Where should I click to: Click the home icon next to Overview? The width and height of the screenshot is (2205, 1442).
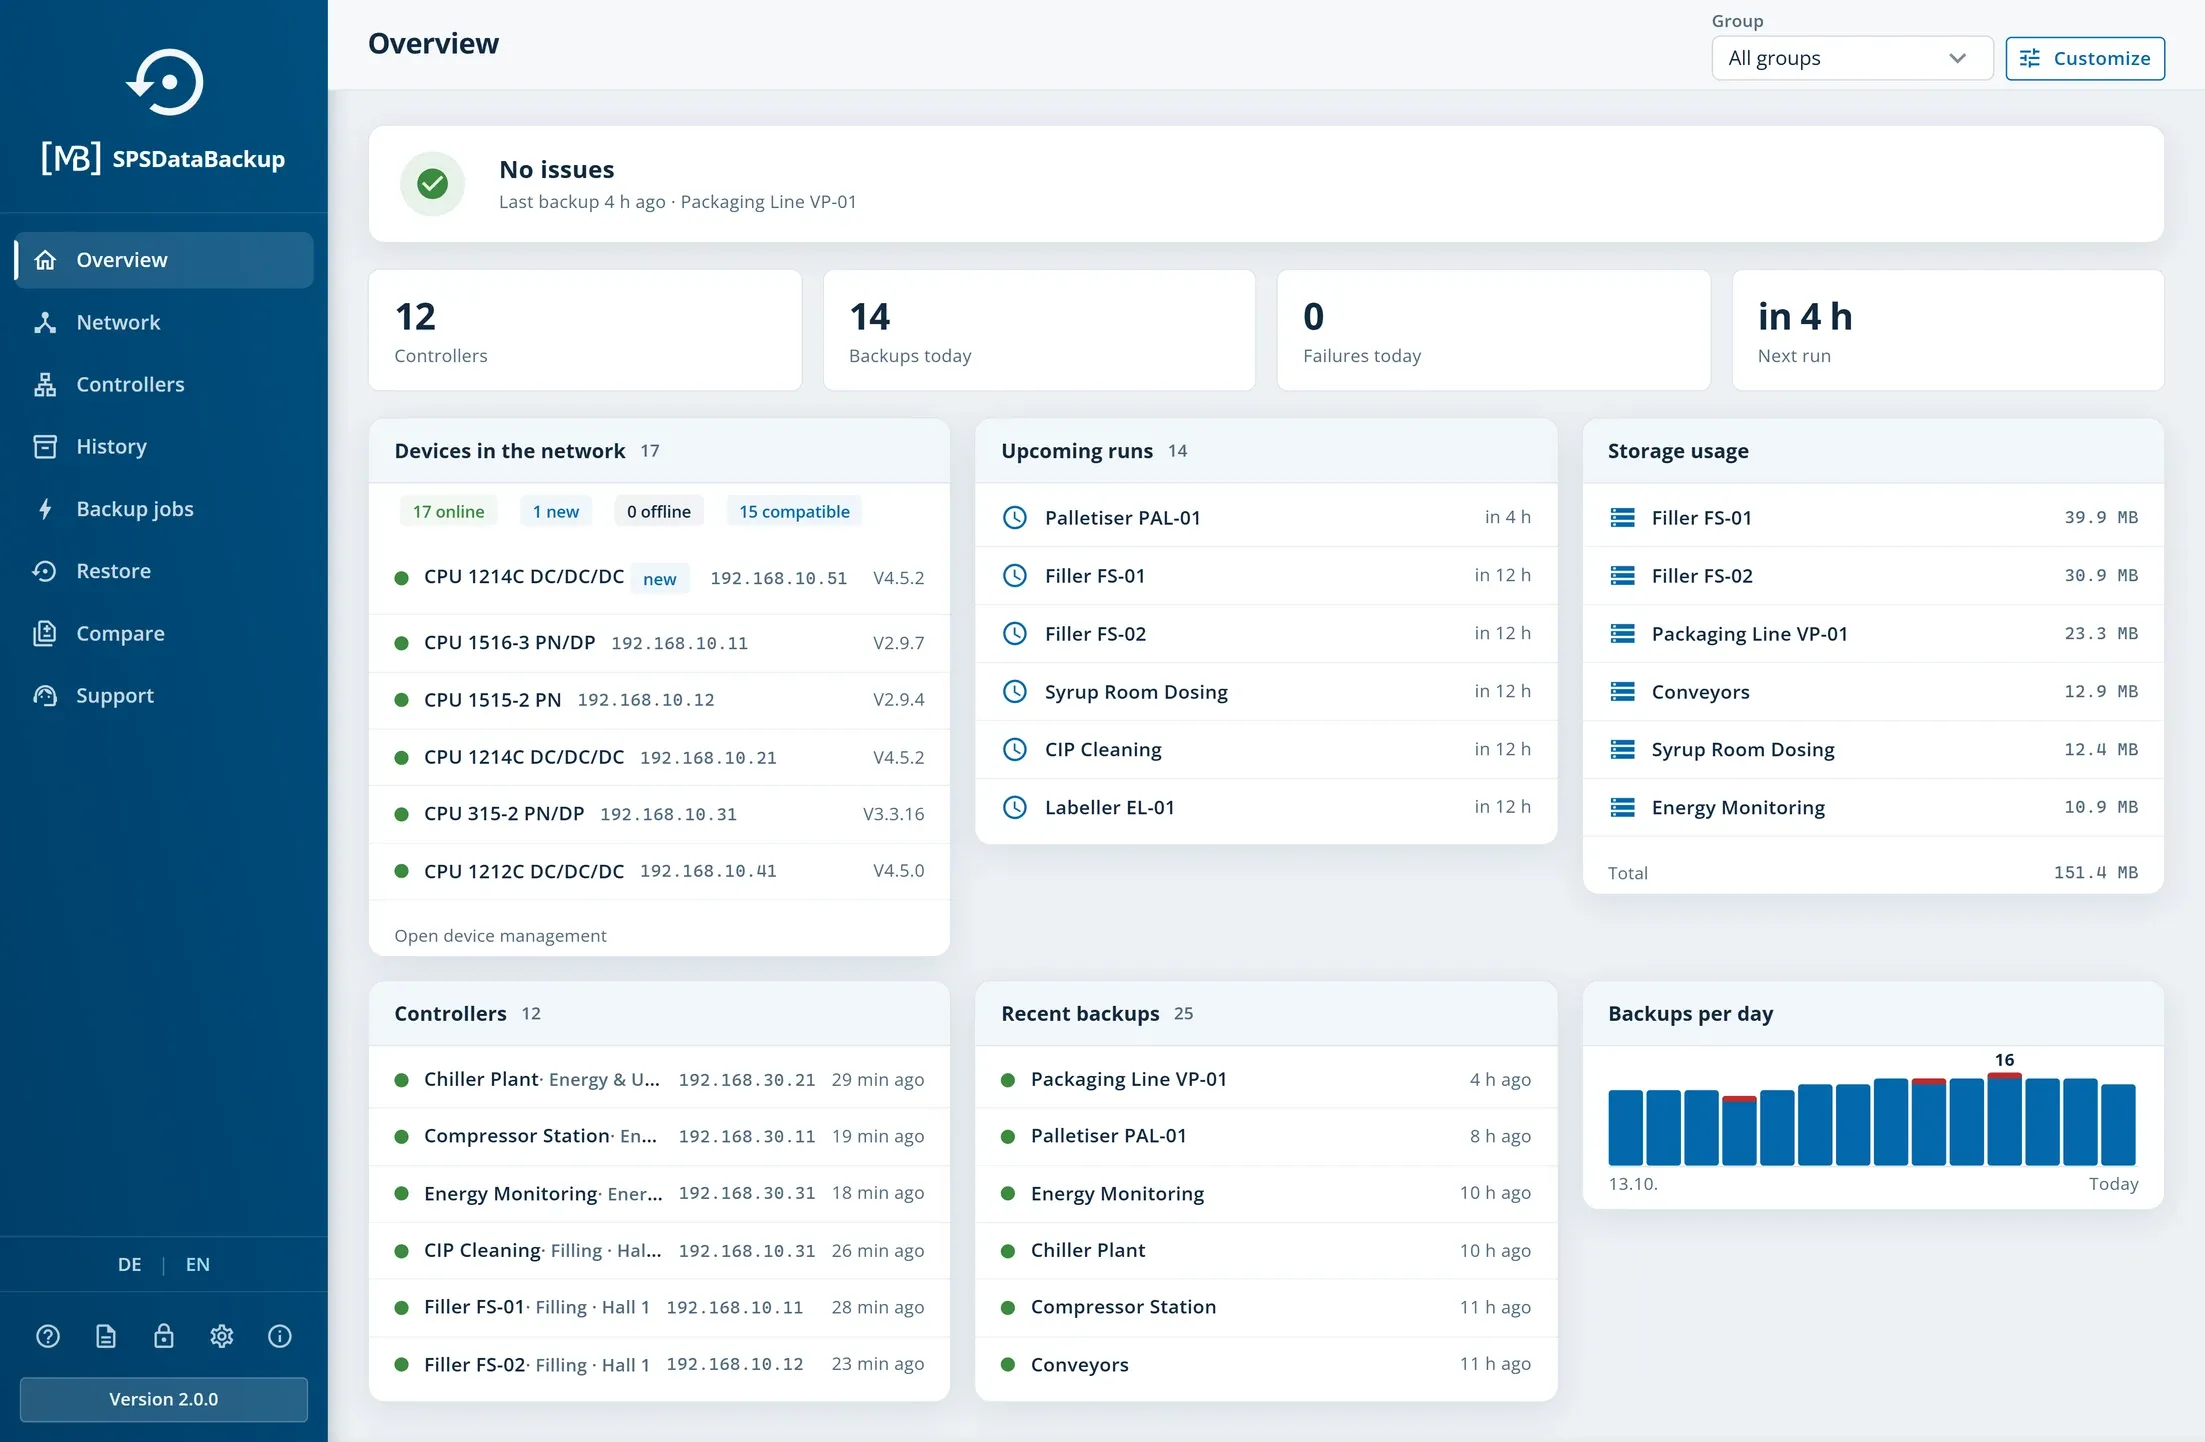45,260
